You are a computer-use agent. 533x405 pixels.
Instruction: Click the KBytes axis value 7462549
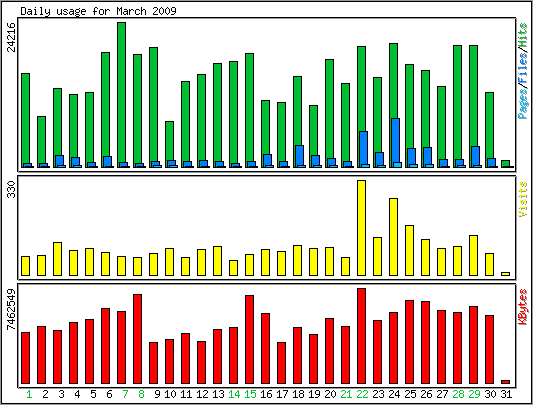coord(11,309)
